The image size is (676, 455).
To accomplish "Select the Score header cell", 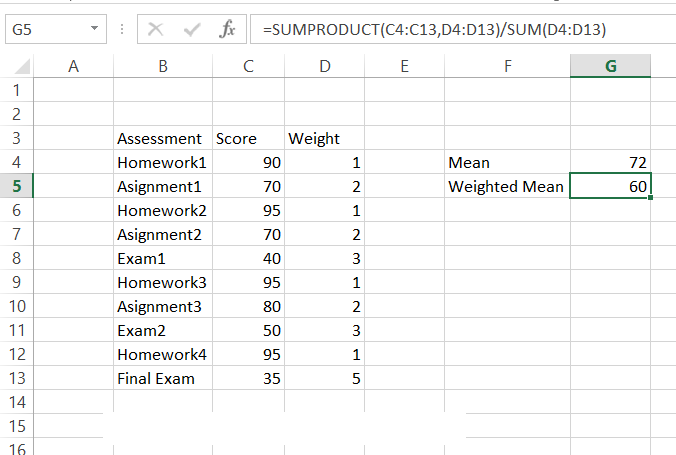I will click(248, 138).
